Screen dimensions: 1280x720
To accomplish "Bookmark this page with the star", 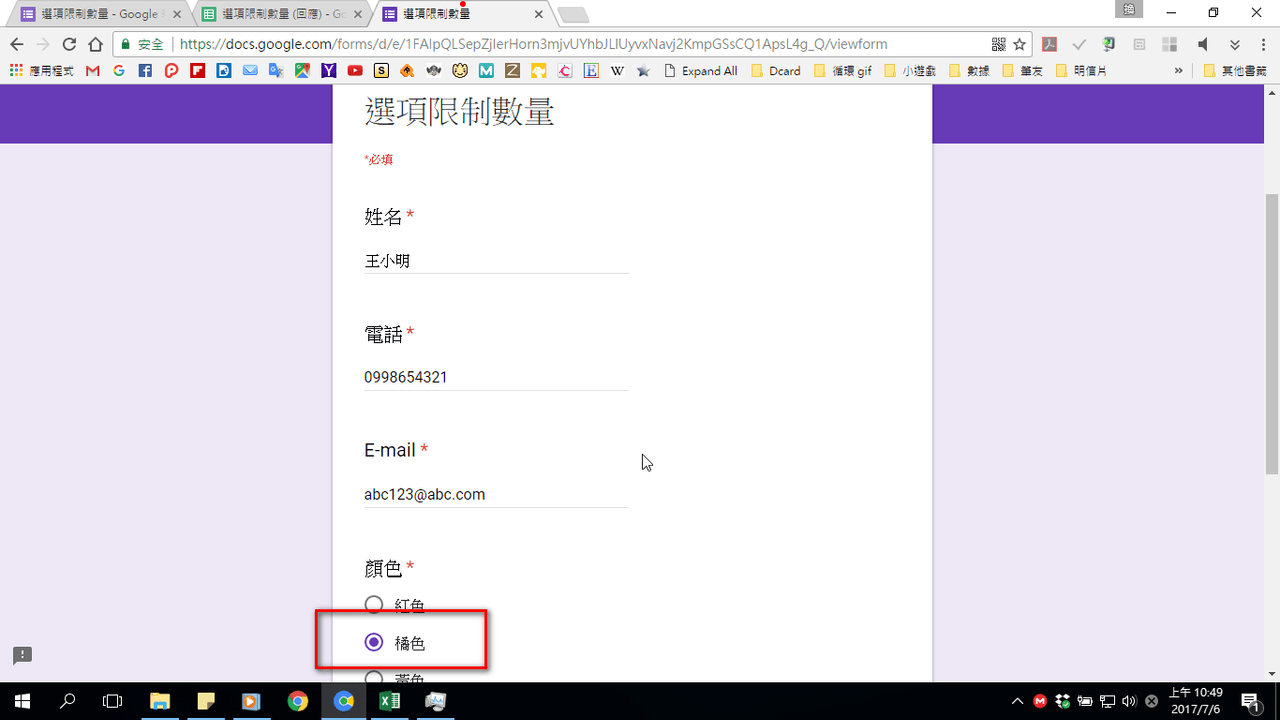I will [1020, 44].
